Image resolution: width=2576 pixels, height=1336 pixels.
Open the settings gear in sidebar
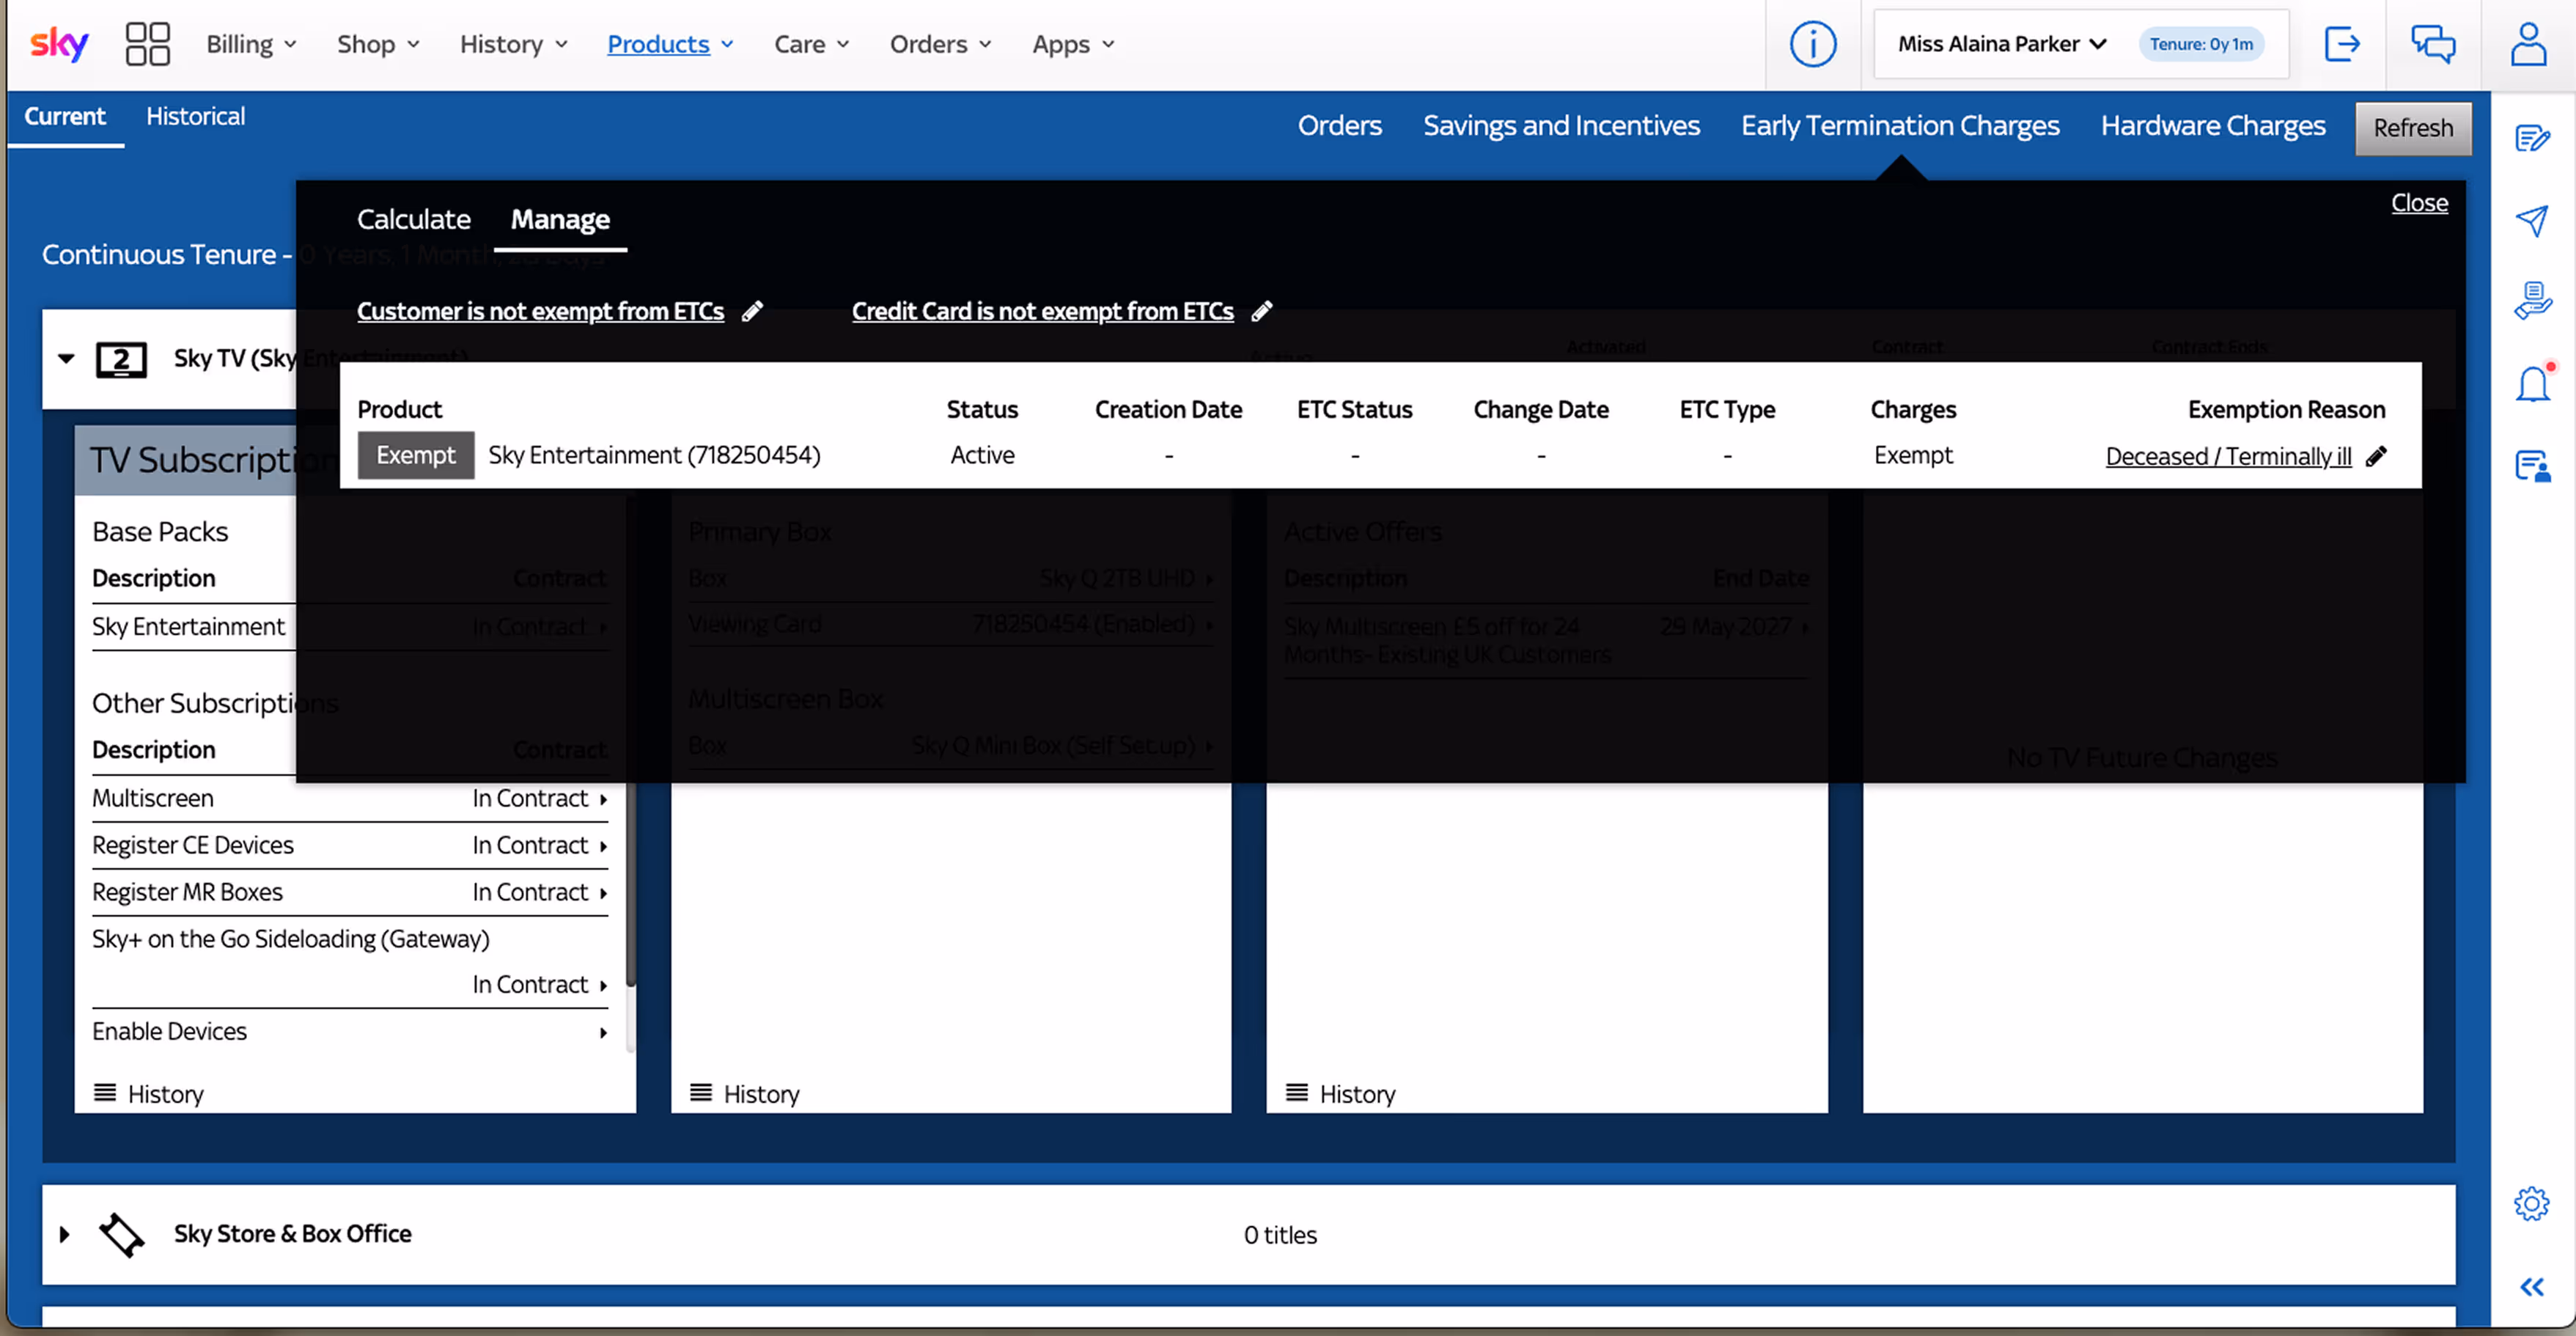click(2531, 1204)
